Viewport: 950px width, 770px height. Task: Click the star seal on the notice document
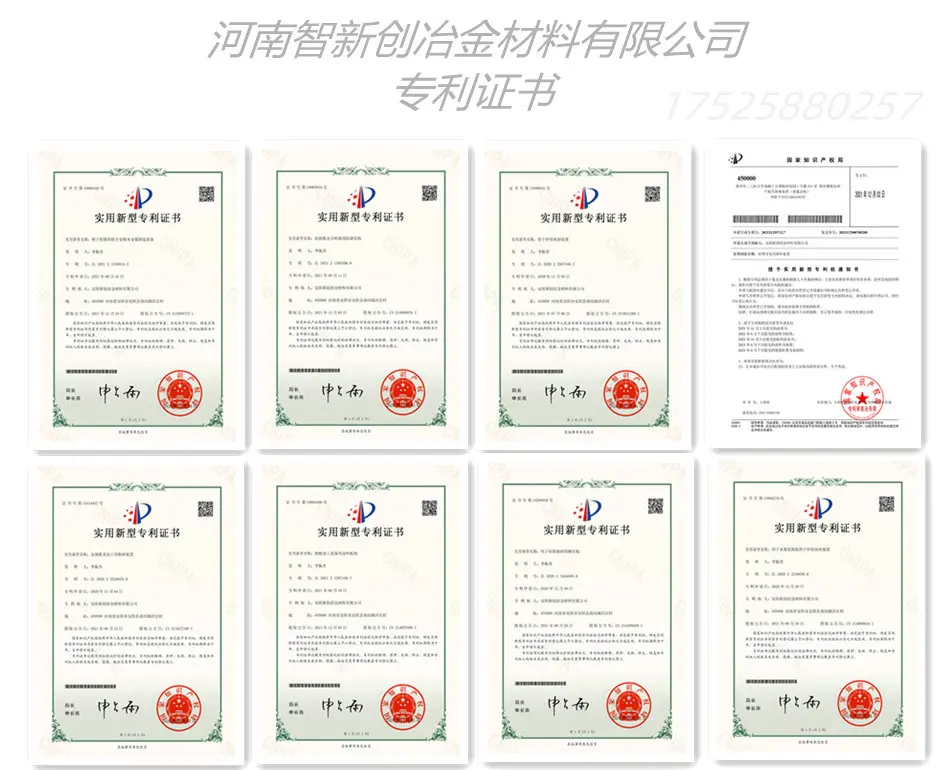(x=862, y=397)
